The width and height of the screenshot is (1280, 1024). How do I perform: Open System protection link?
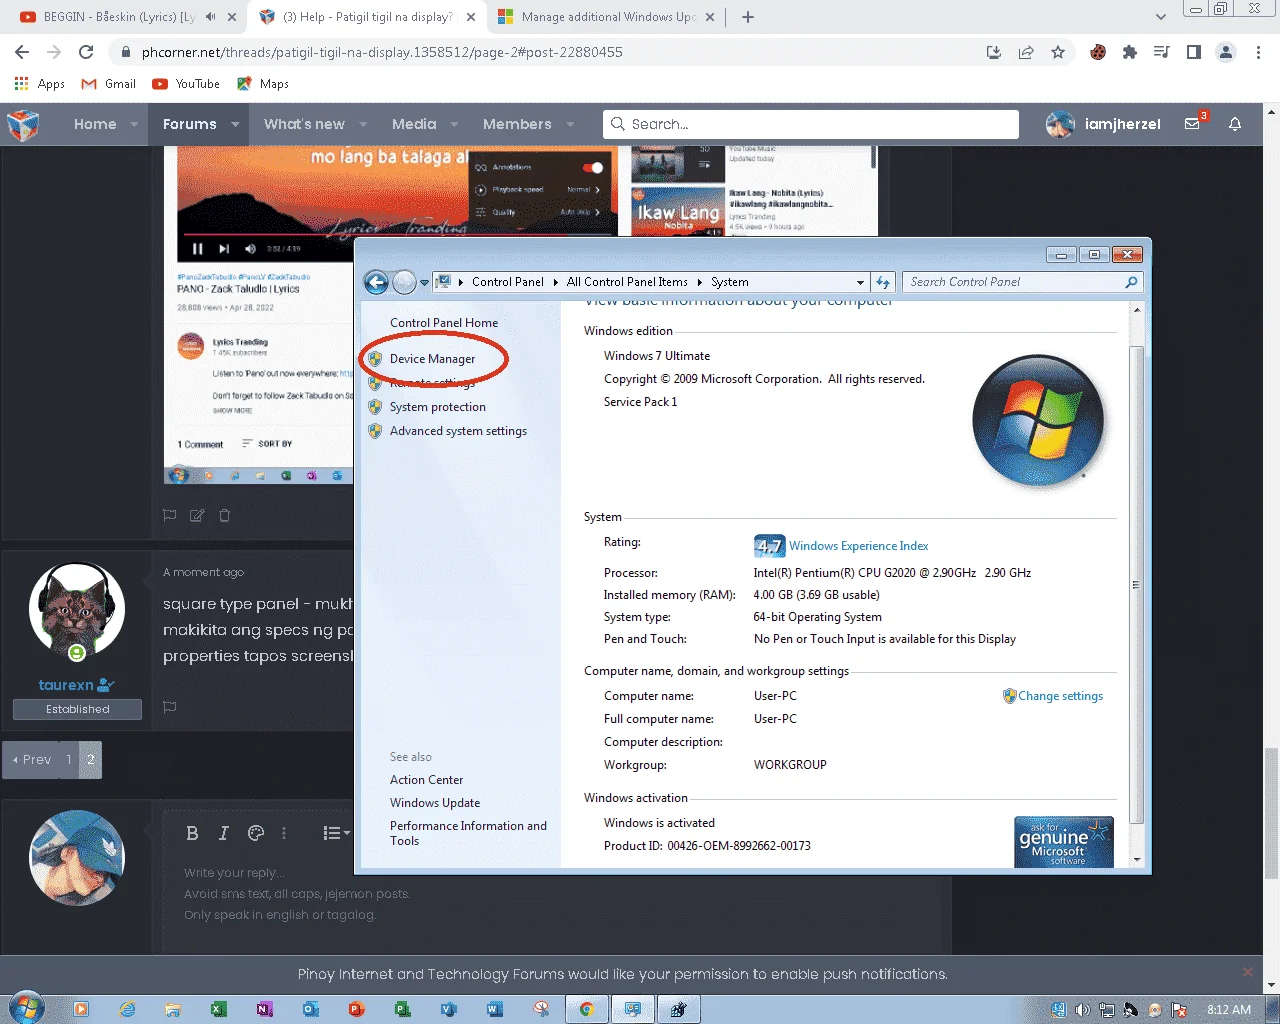(438, 407)
